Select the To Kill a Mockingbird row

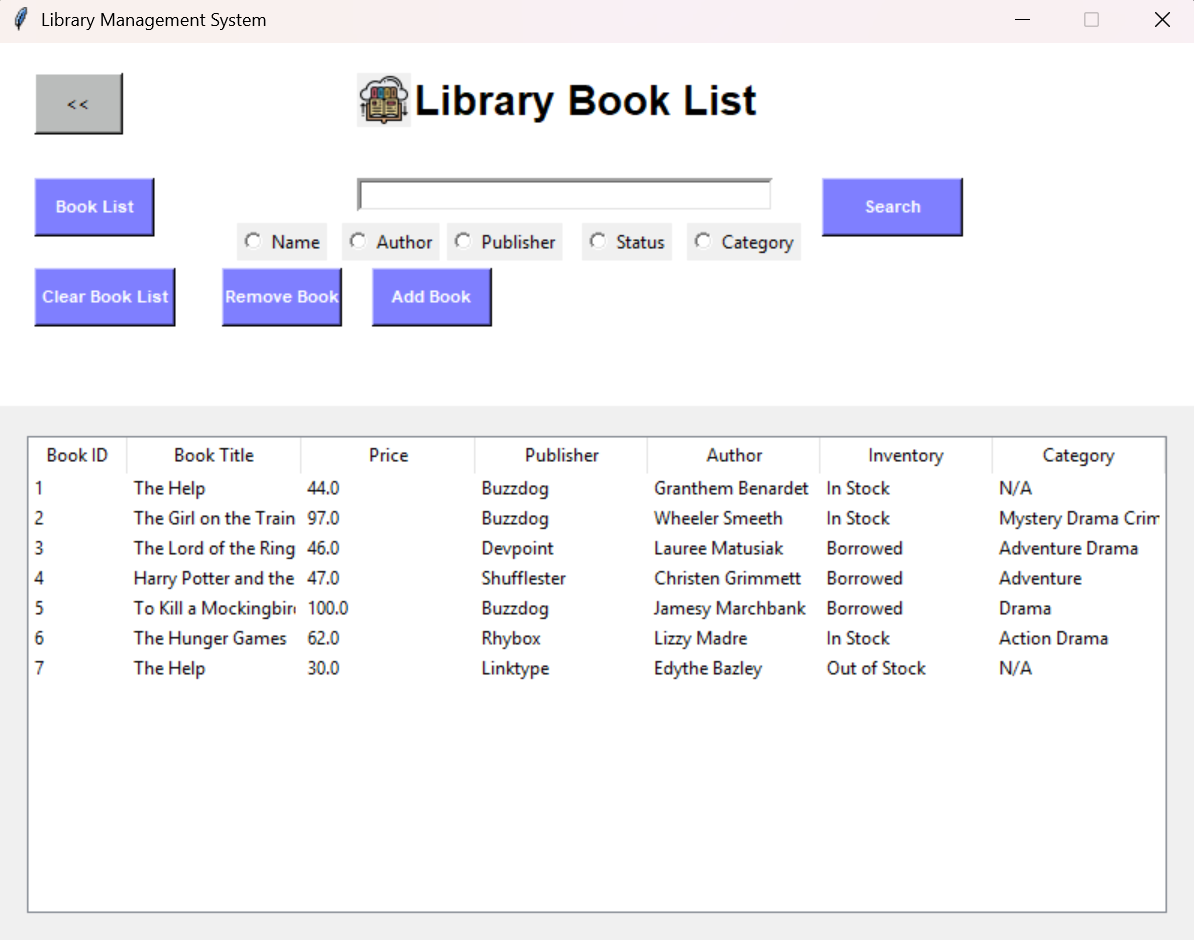pos(597,609)
